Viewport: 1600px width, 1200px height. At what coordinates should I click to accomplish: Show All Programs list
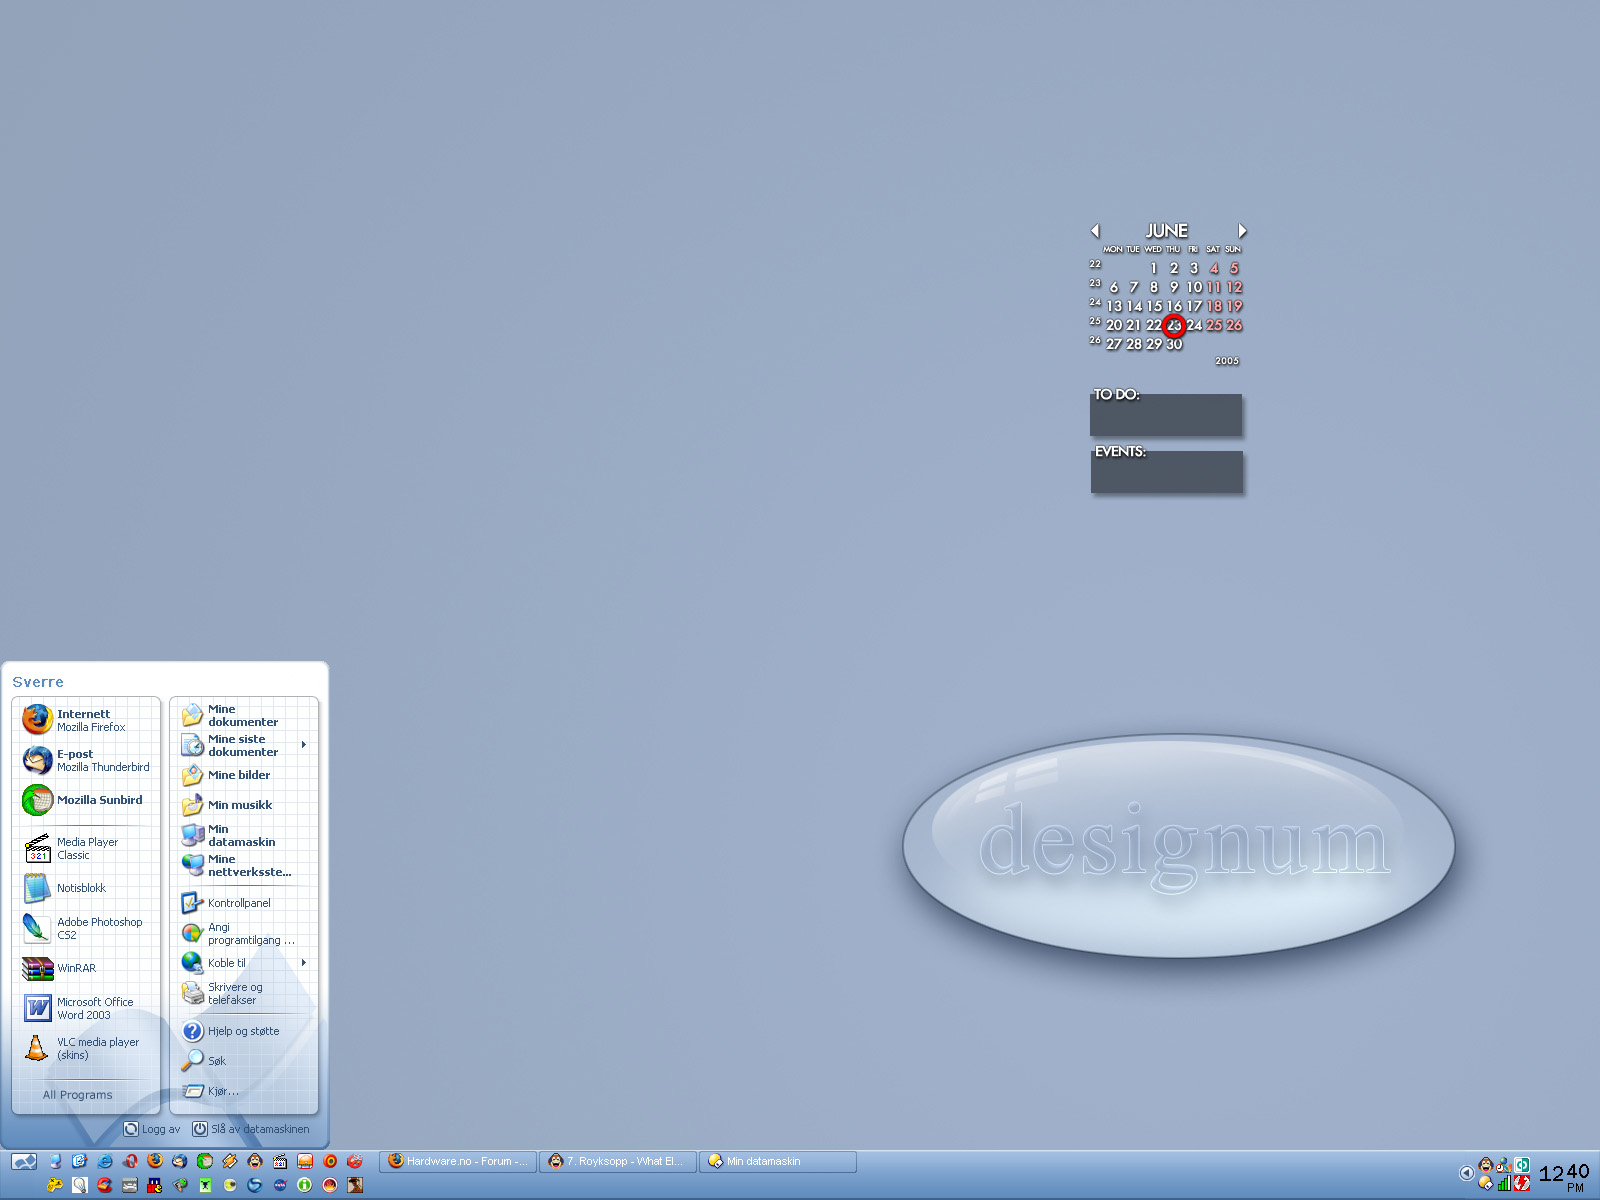78,1095
